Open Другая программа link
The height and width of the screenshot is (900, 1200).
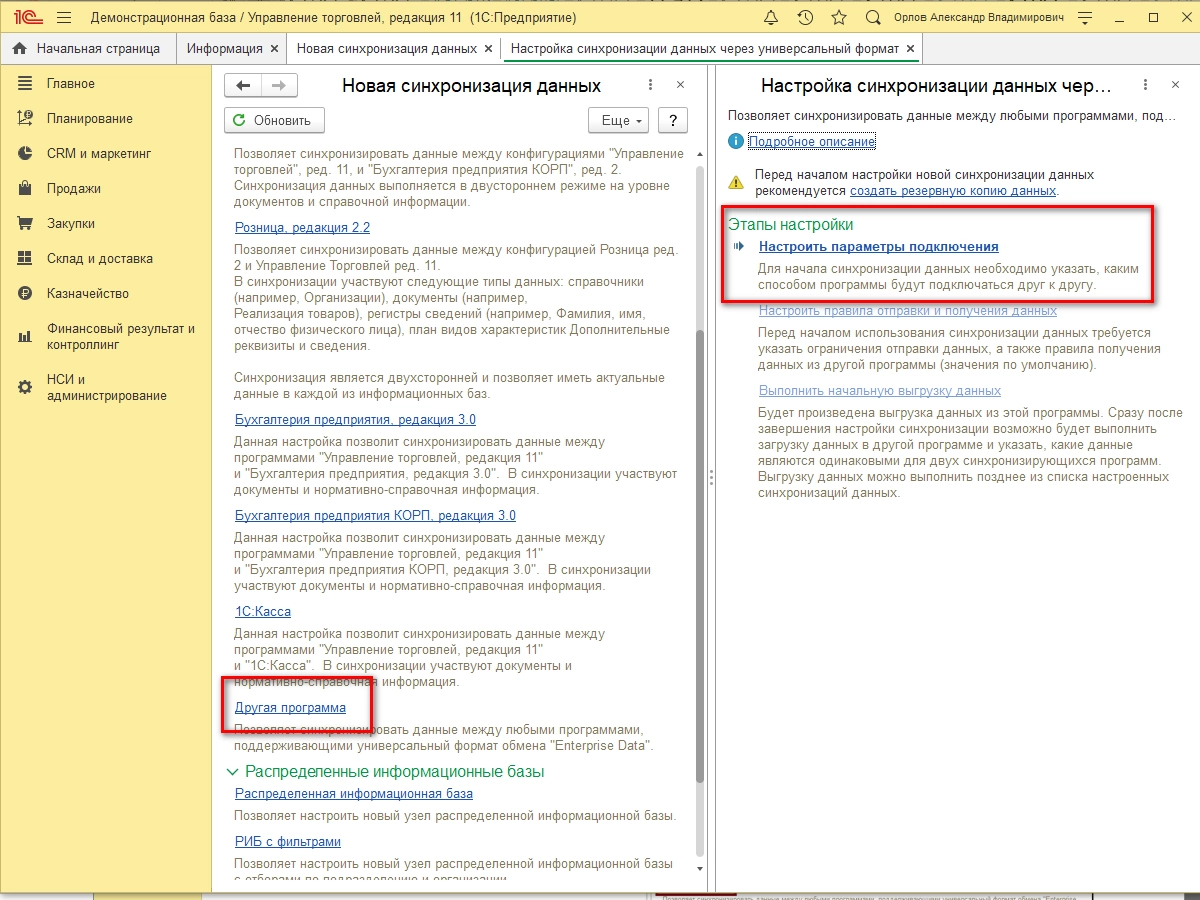coord(290,707)
